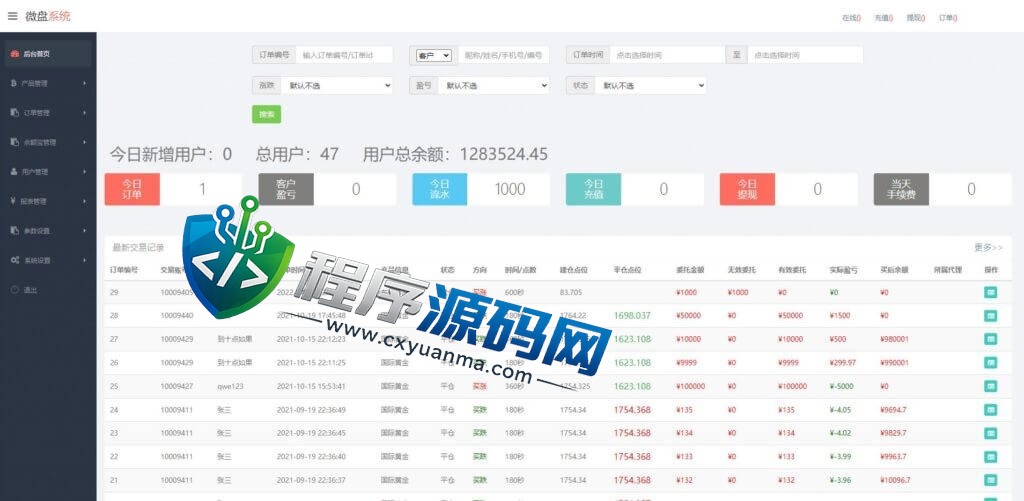Viewport: 1024px width, 501px height.
Task: Click the gray 当天手续费 stat tile
Action: [x=901, y=189]
